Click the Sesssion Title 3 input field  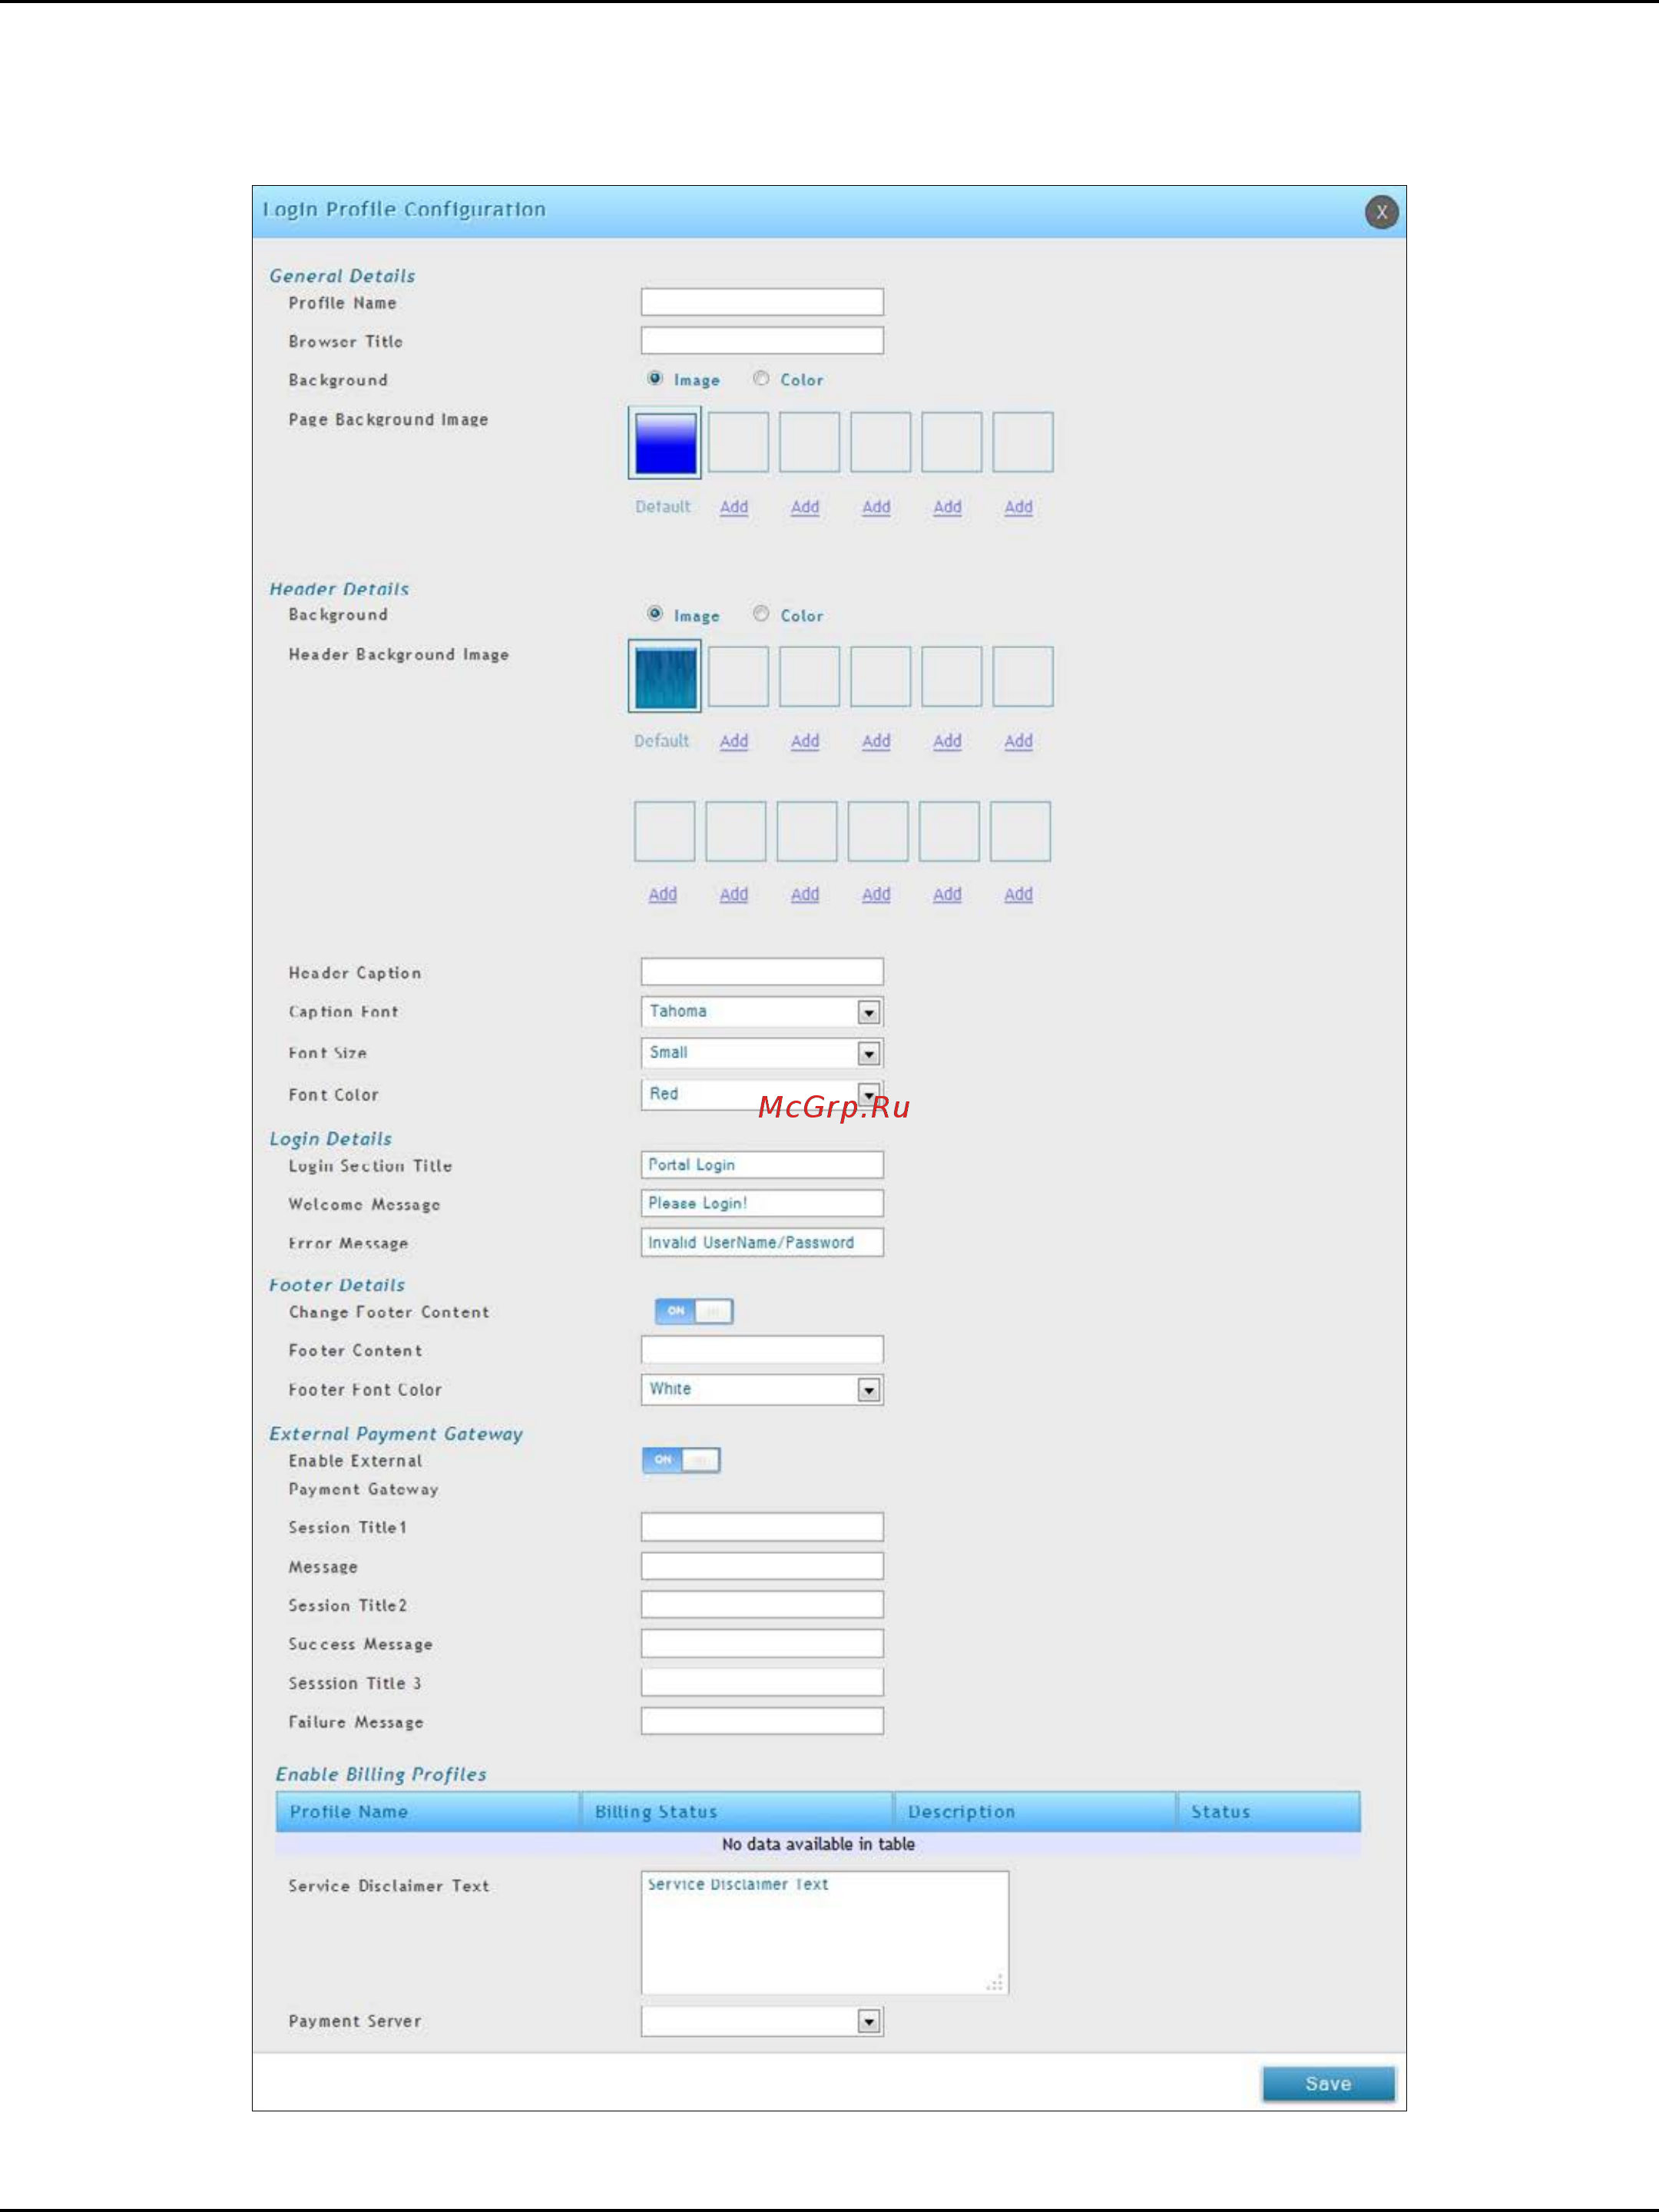[x=762, y=1683]
